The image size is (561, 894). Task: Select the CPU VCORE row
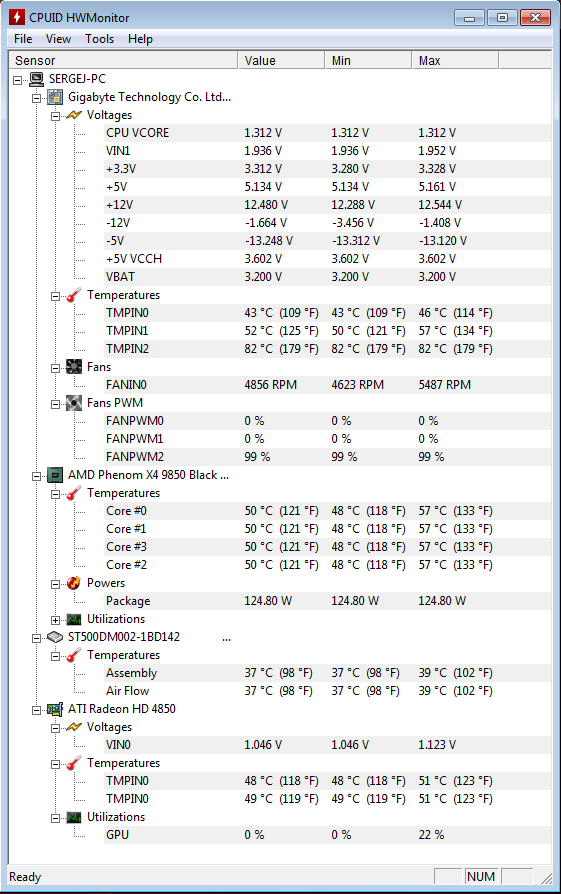[327, 133]
